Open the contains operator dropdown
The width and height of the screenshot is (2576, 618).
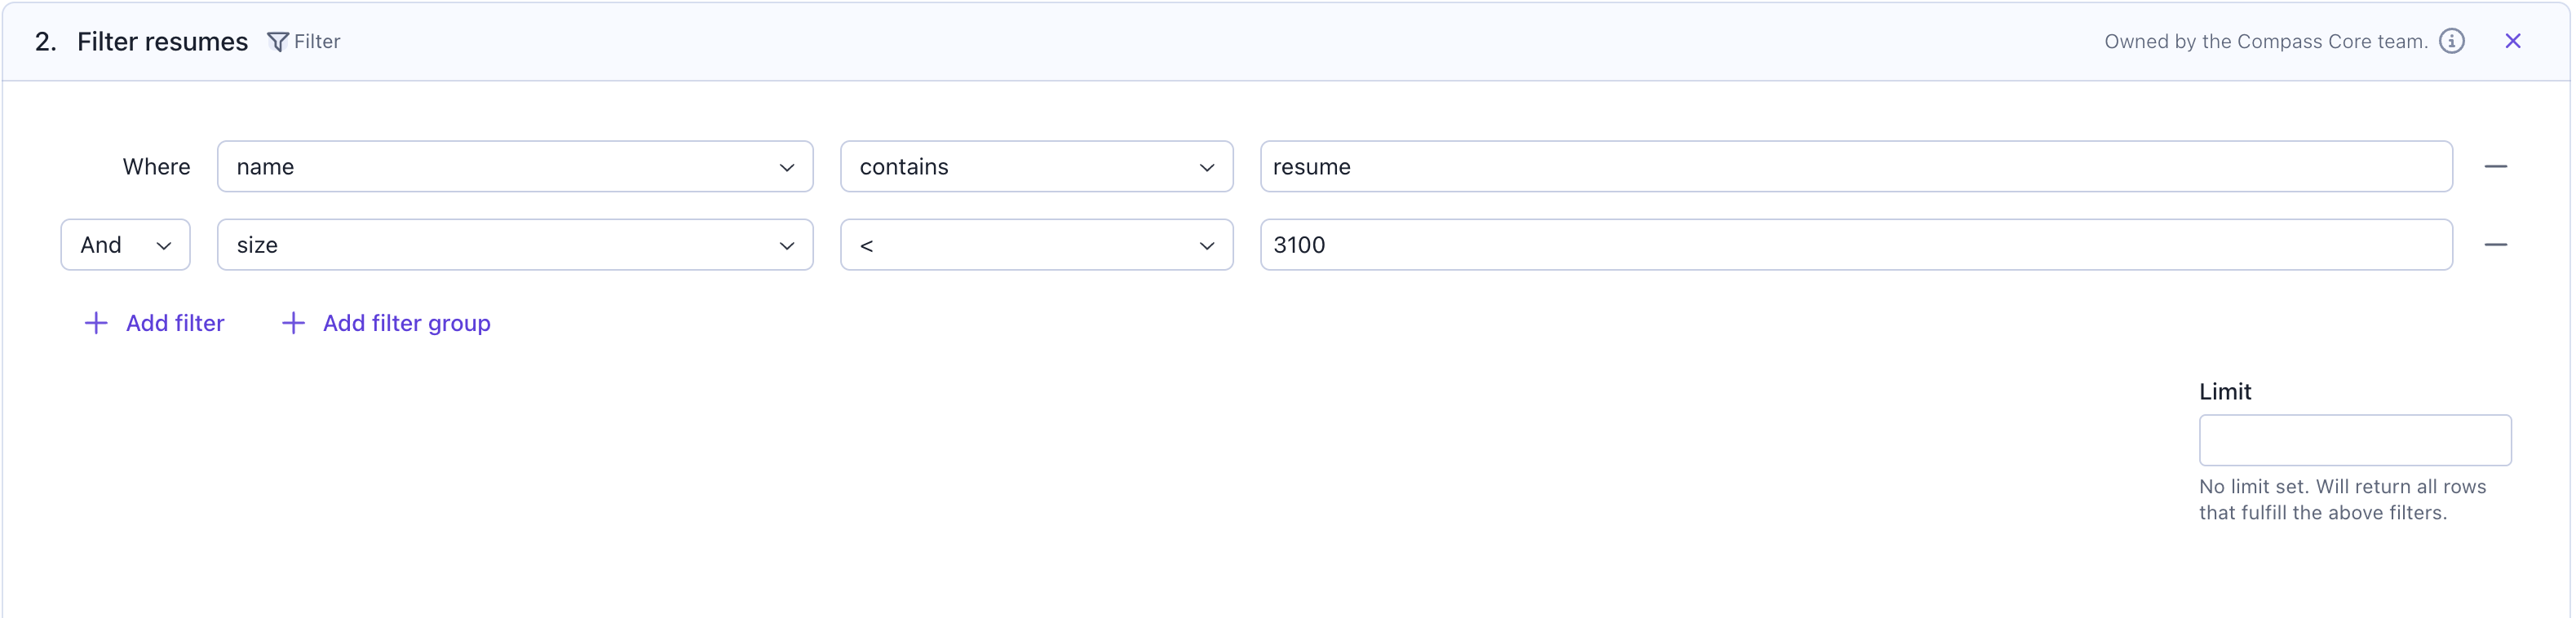pos(1035,166)
